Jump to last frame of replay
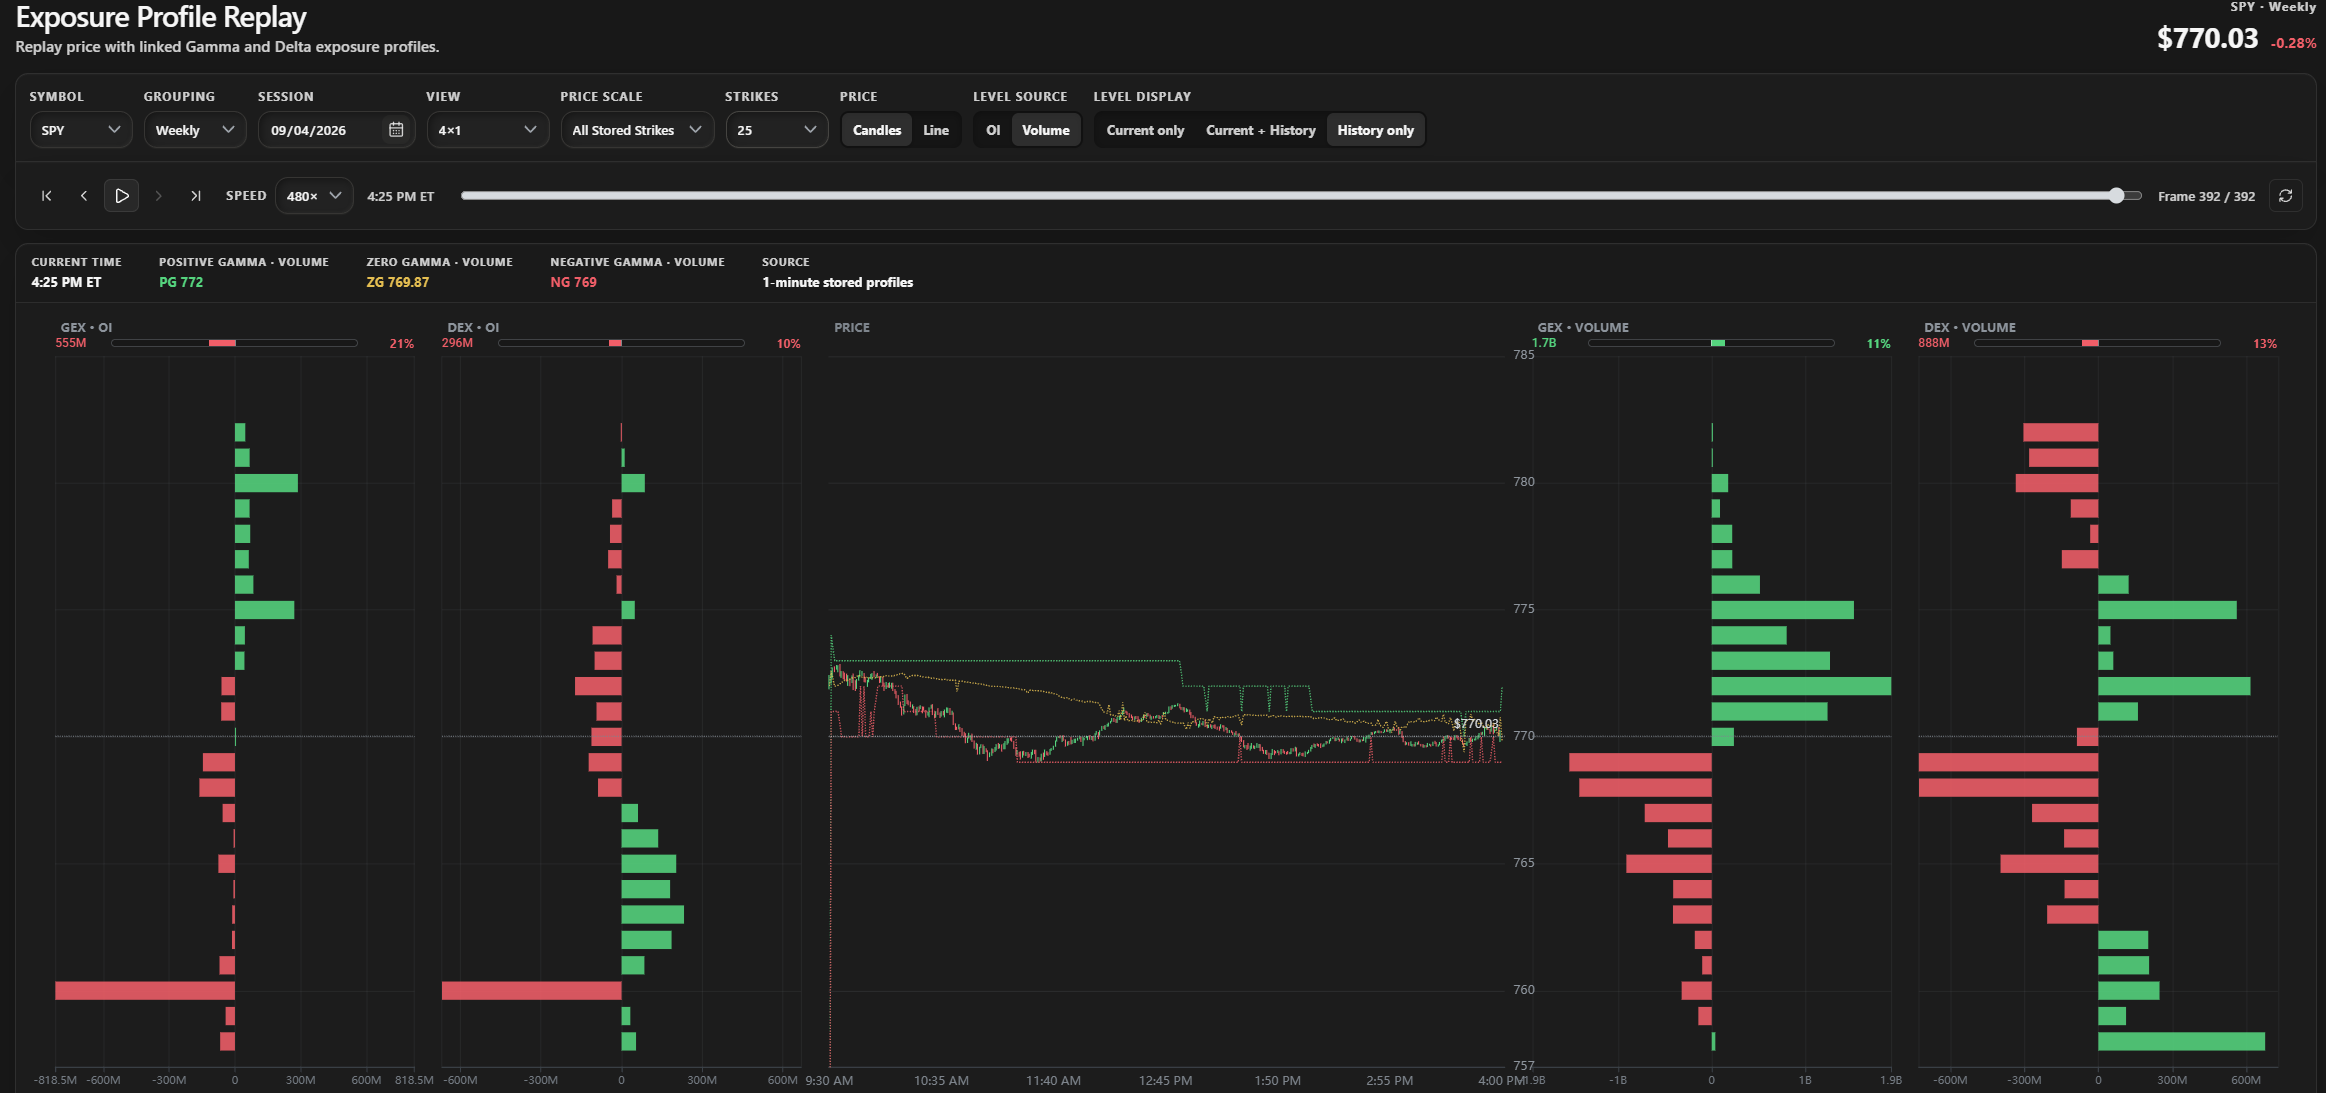This screenshot has height=1093, width=2326. 196,196
